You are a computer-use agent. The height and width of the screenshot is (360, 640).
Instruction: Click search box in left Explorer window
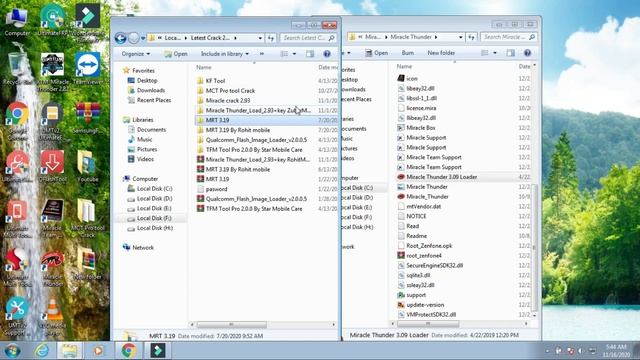[309, 38]
